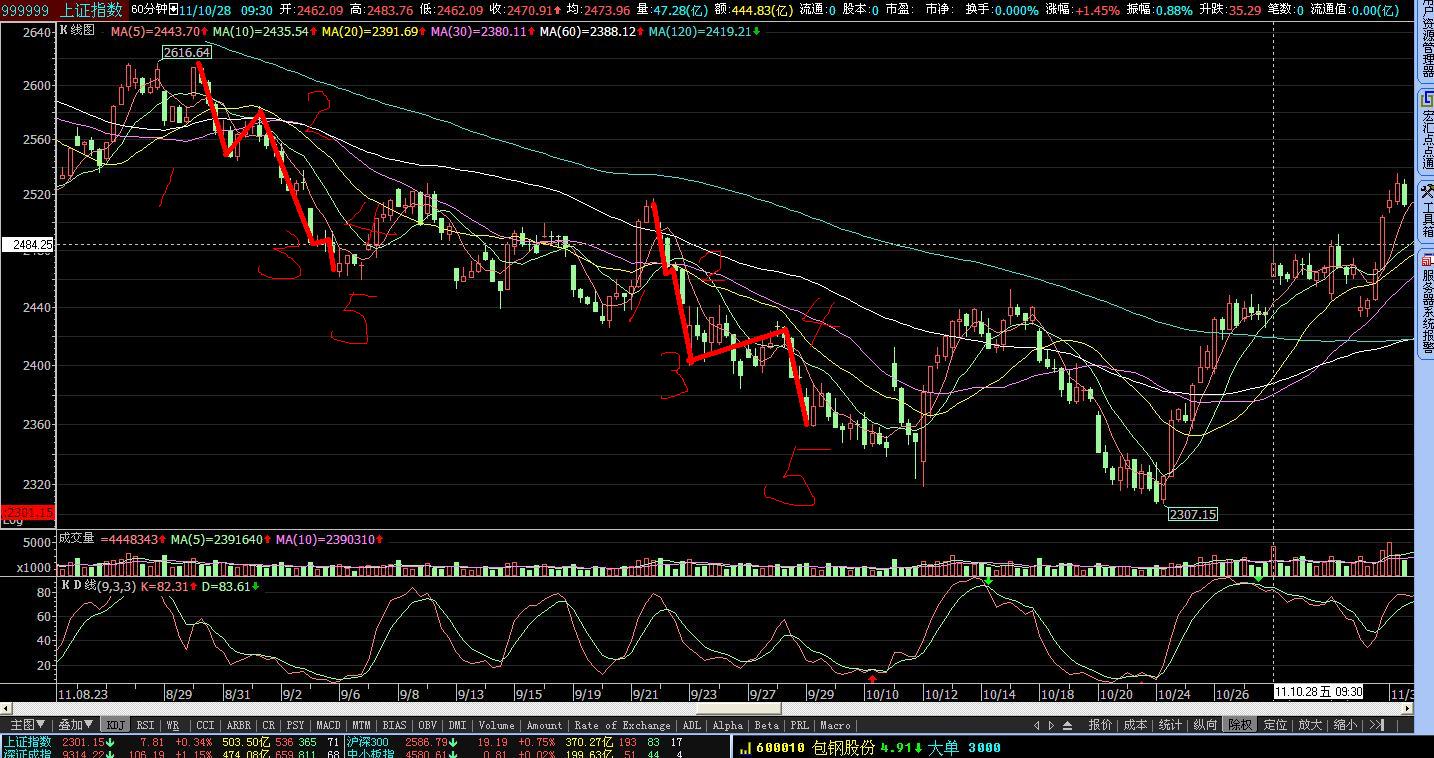Image resolution: width=1434 pixels, height=758 pixels.
Task: Click the 600010 code in the ticker bar
Action: (x=780, y=747)
